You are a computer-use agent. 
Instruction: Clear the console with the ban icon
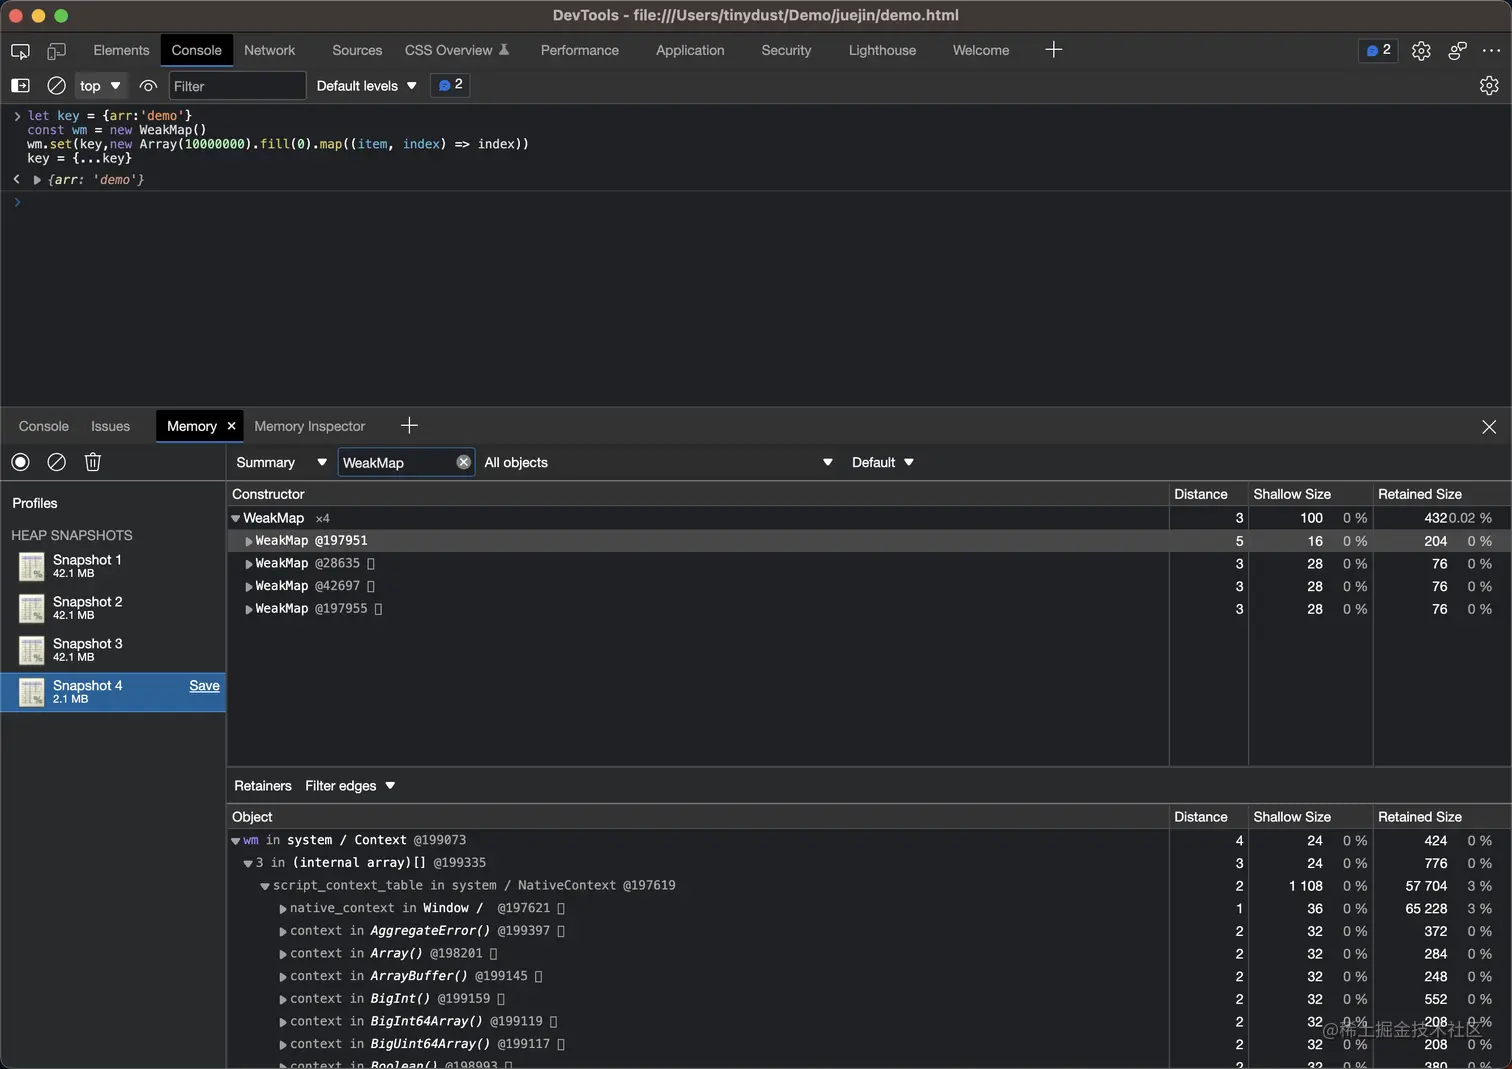[x=57, y=86]
